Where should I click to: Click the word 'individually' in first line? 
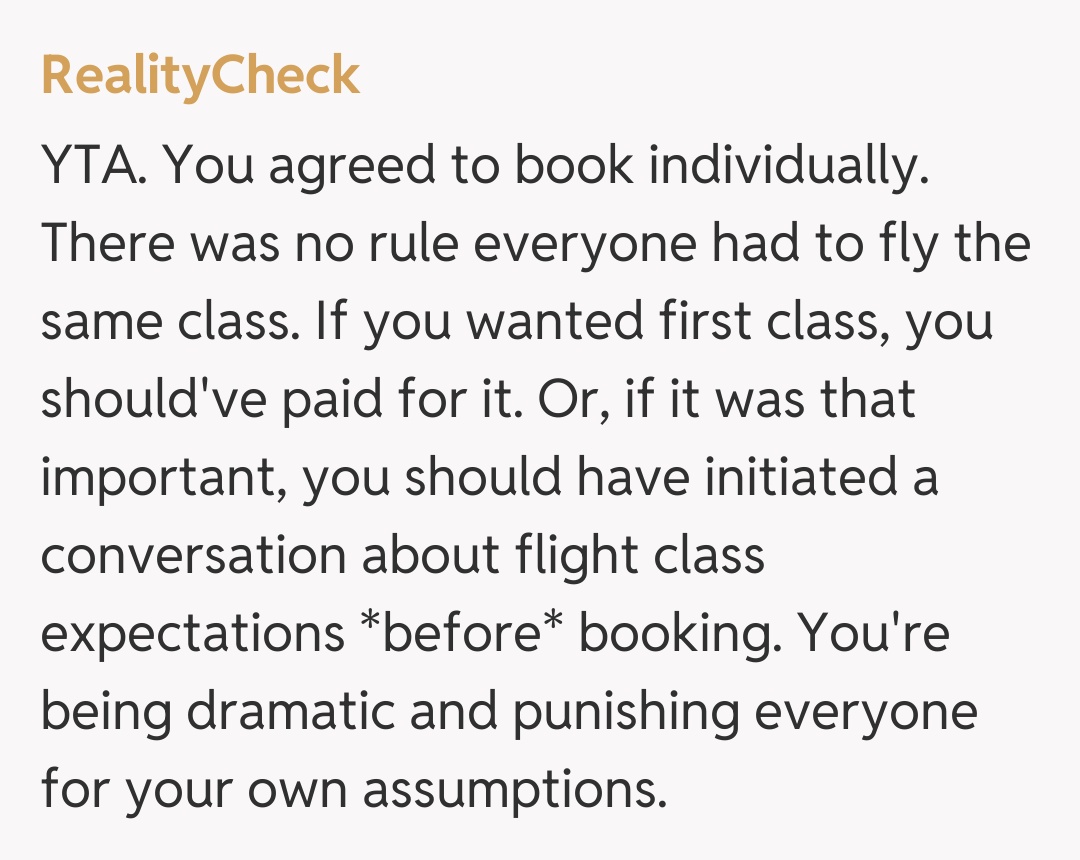click(787, 166)
